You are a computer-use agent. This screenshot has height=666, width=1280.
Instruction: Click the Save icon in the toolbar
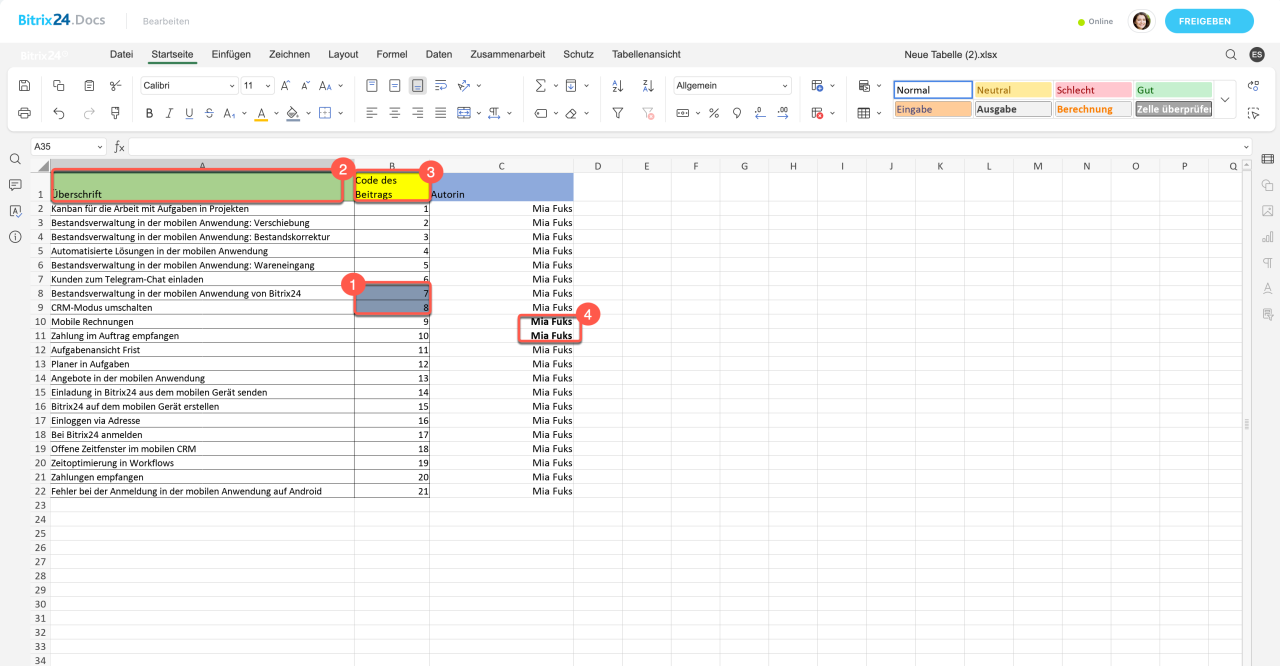coord(24,86)
